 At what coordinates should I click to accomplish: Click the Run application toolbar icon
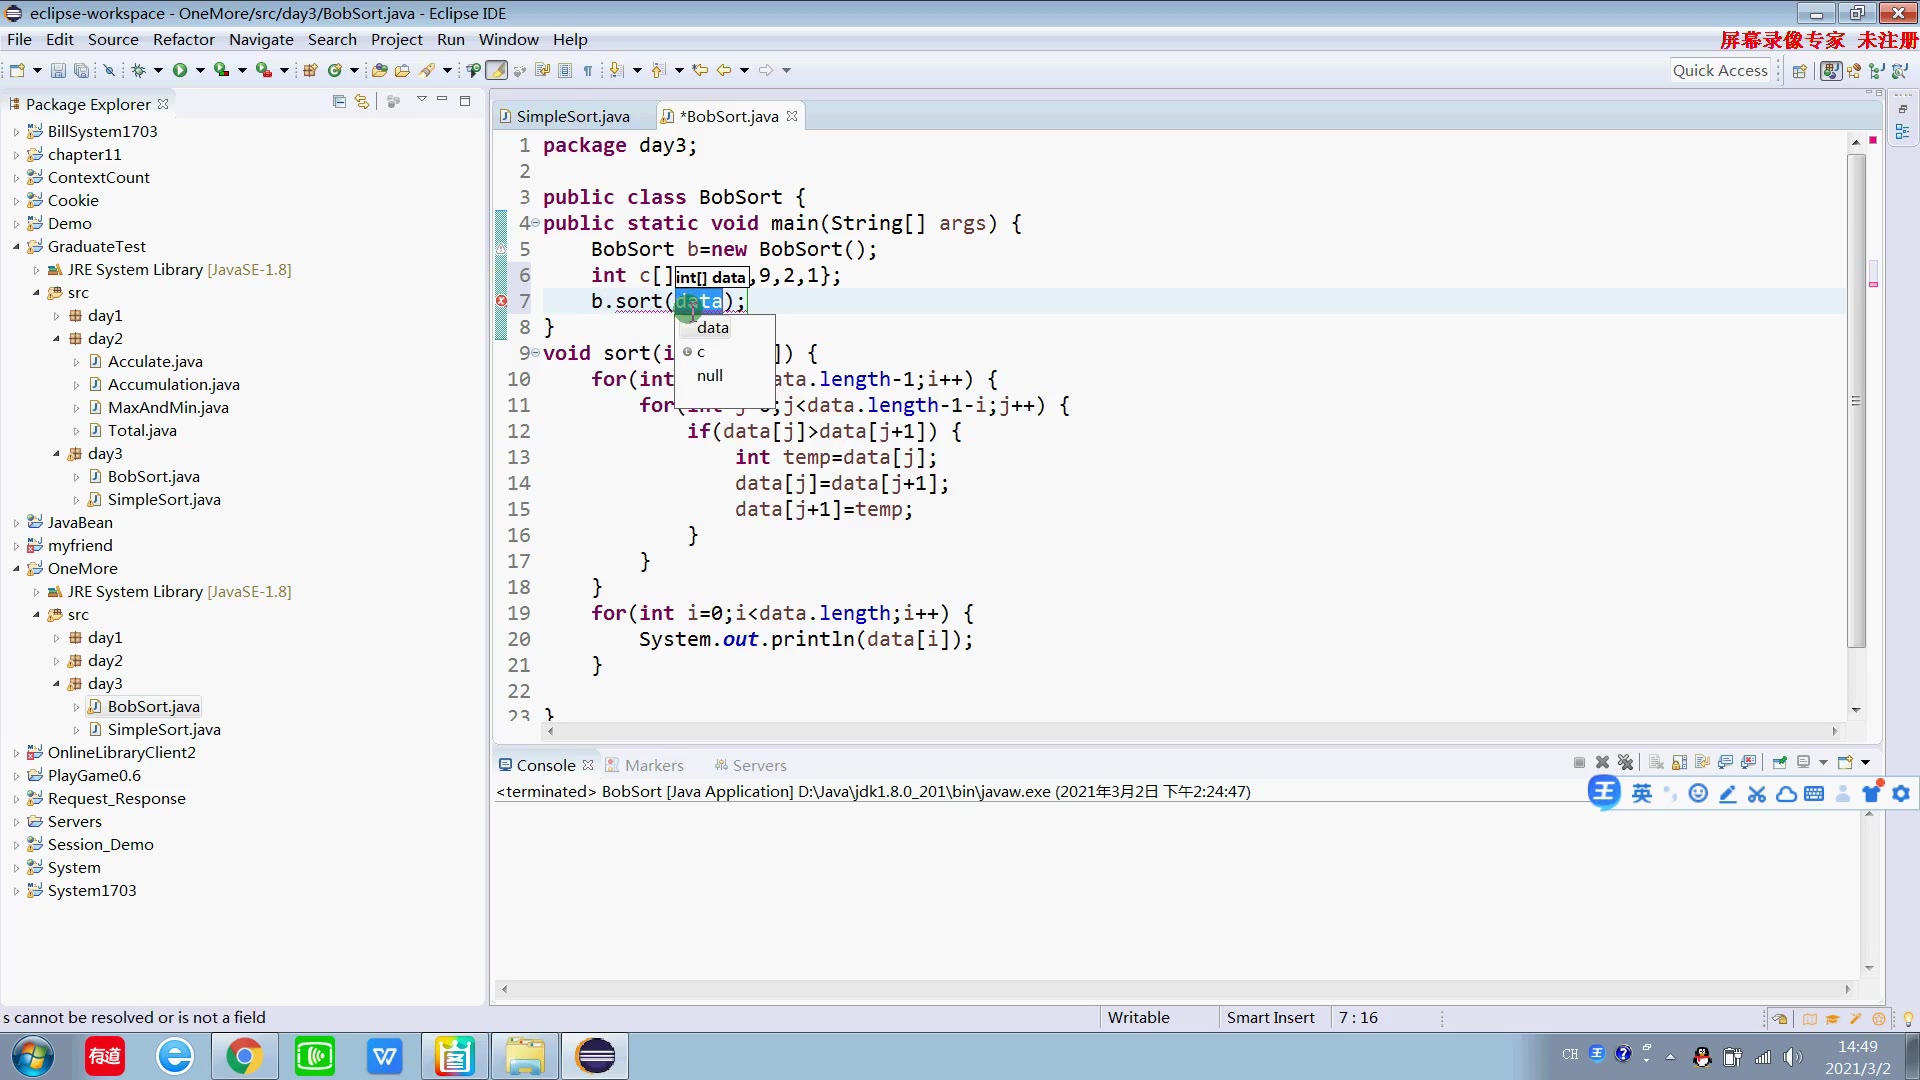click(181, 70)
